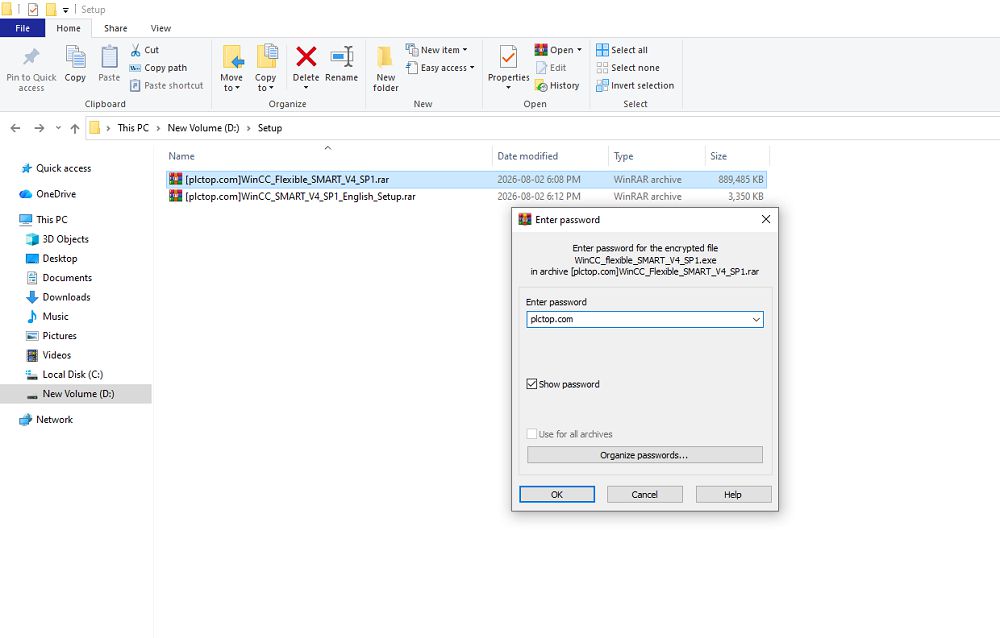The width and height of the screenshot is (1000, 638).
Task: Sort by the Name column header
Action: (181, 156)
